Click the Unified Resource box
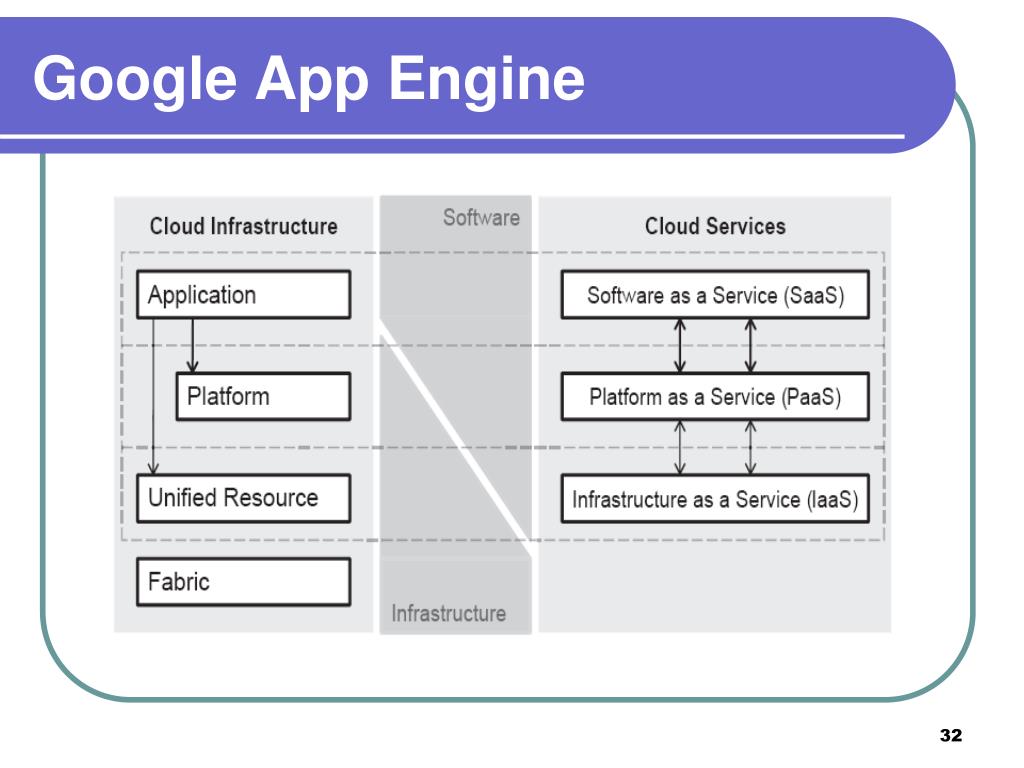 [x=244, y=498]
